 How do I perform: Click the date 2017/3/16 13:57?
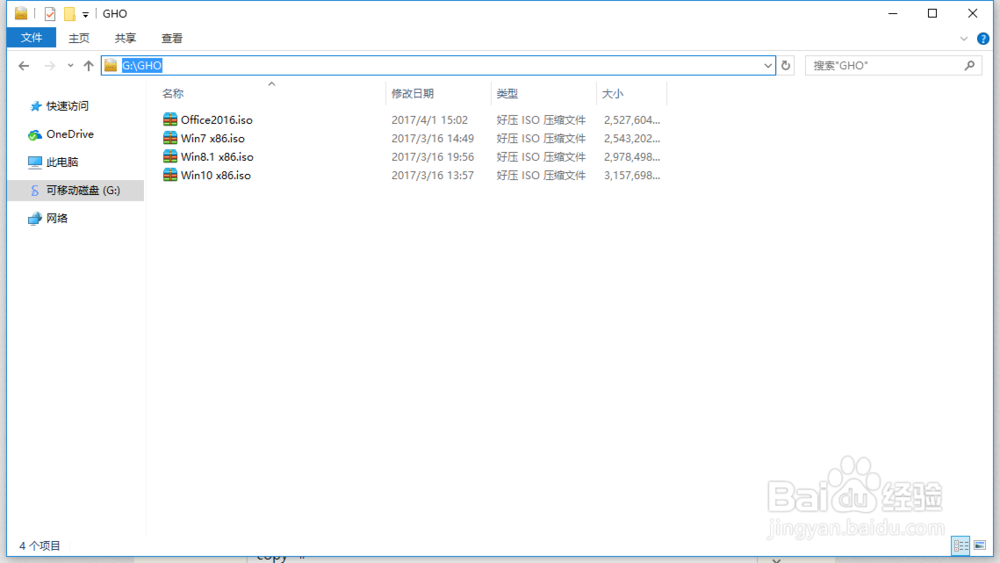432,175
